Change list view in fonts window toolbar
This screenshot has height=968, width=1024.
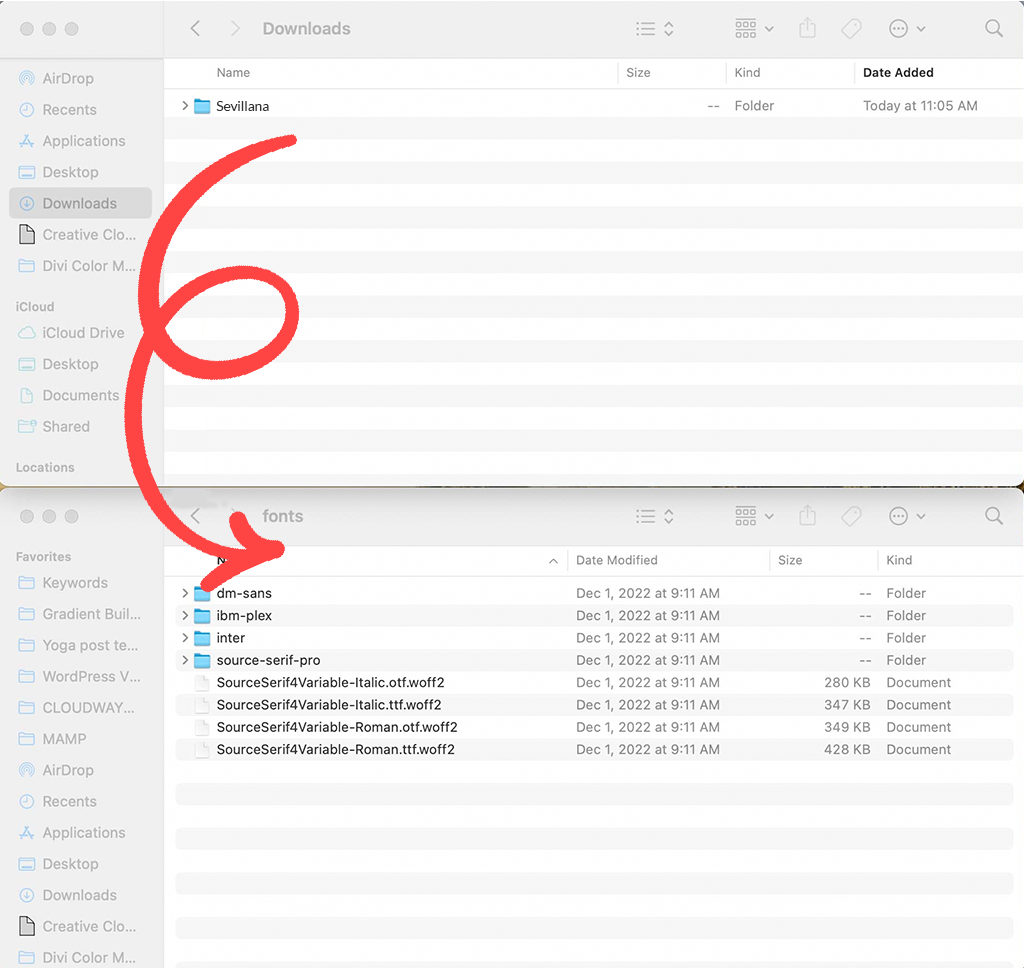(655, 517)
